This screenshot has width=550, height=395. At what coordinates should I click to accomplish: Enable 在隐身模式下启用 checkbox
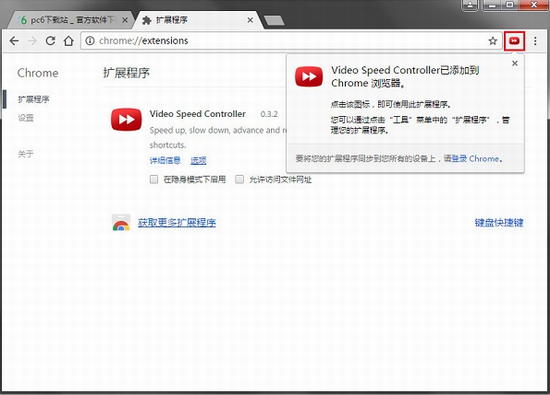pyautogui.click(x=154, y=180)
